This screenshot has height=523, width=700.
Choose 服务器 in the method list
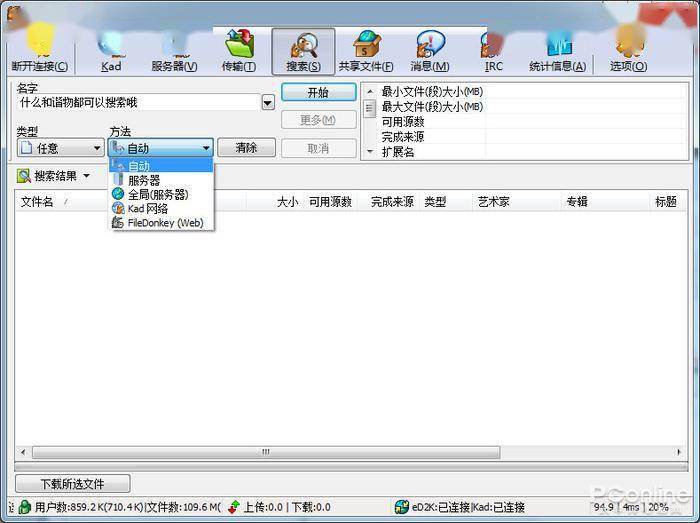pos(161,180)
